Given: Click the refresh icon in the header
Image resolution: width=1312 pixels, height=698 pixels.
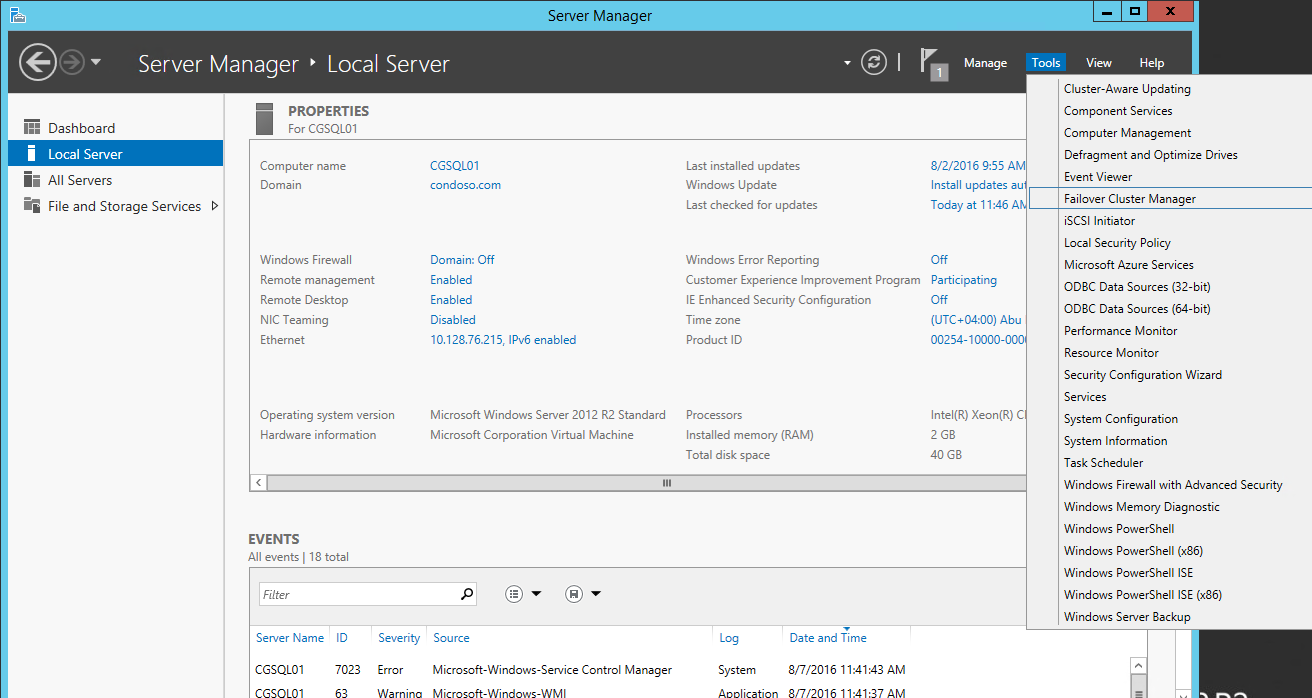Looking at the screenshot, I should 874,63.
